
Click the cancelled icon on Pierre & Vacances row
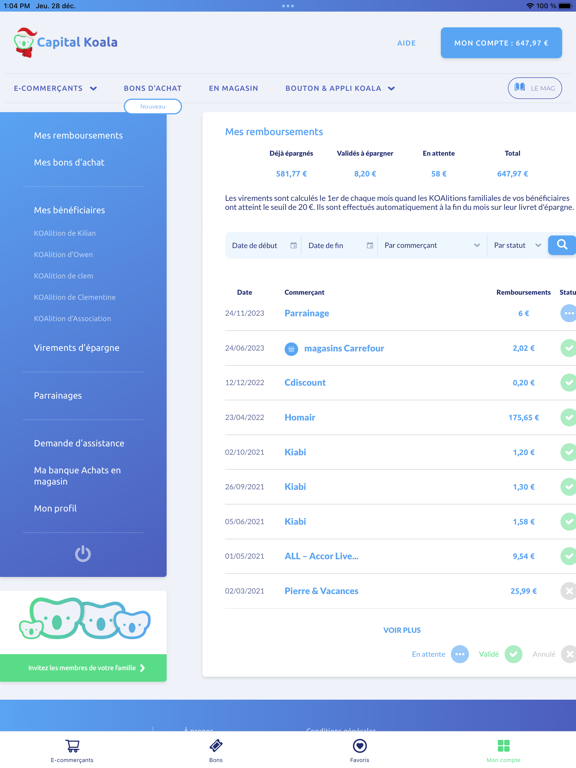[x=568, y=591]
